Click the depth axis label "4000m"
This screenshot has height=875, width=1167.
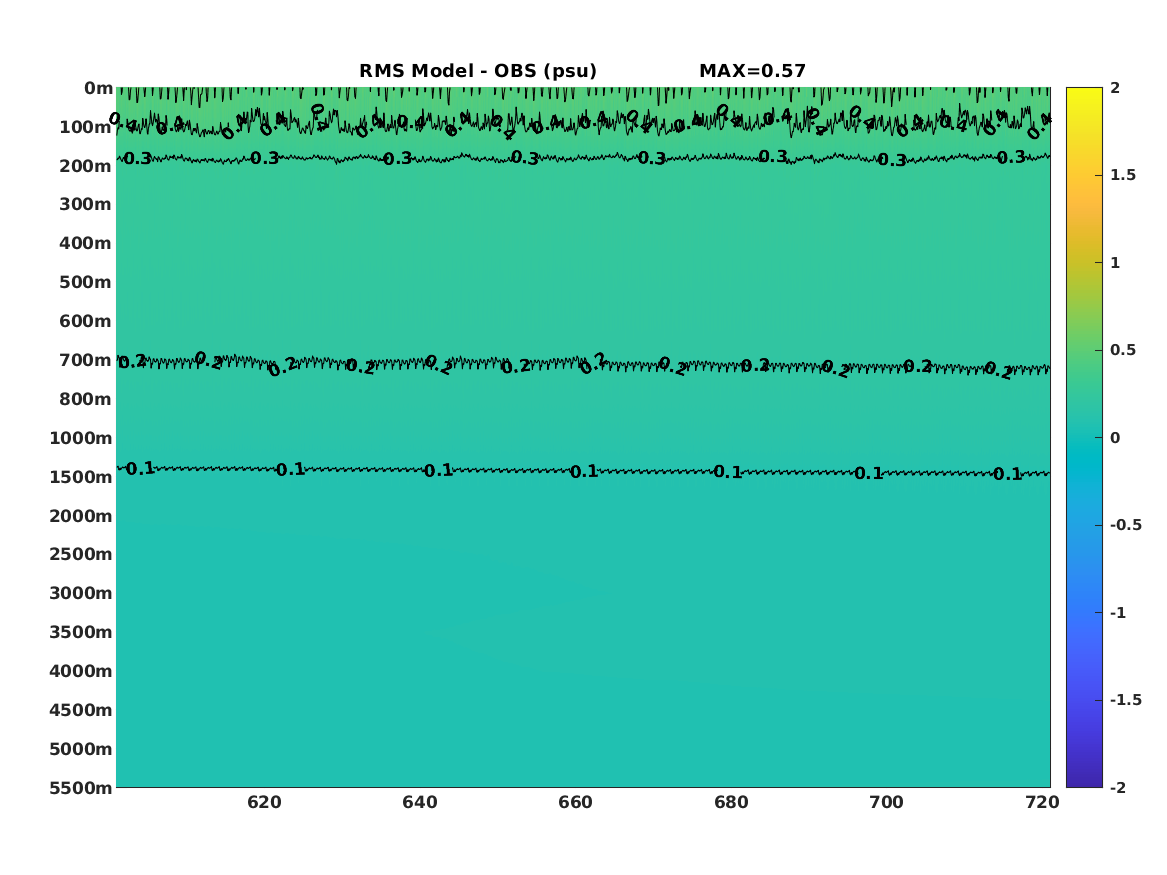point(81,671)
